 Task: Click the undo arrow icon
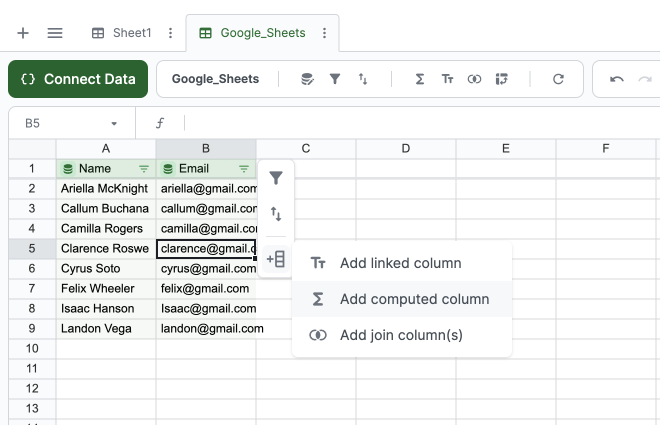click(617, 79)
